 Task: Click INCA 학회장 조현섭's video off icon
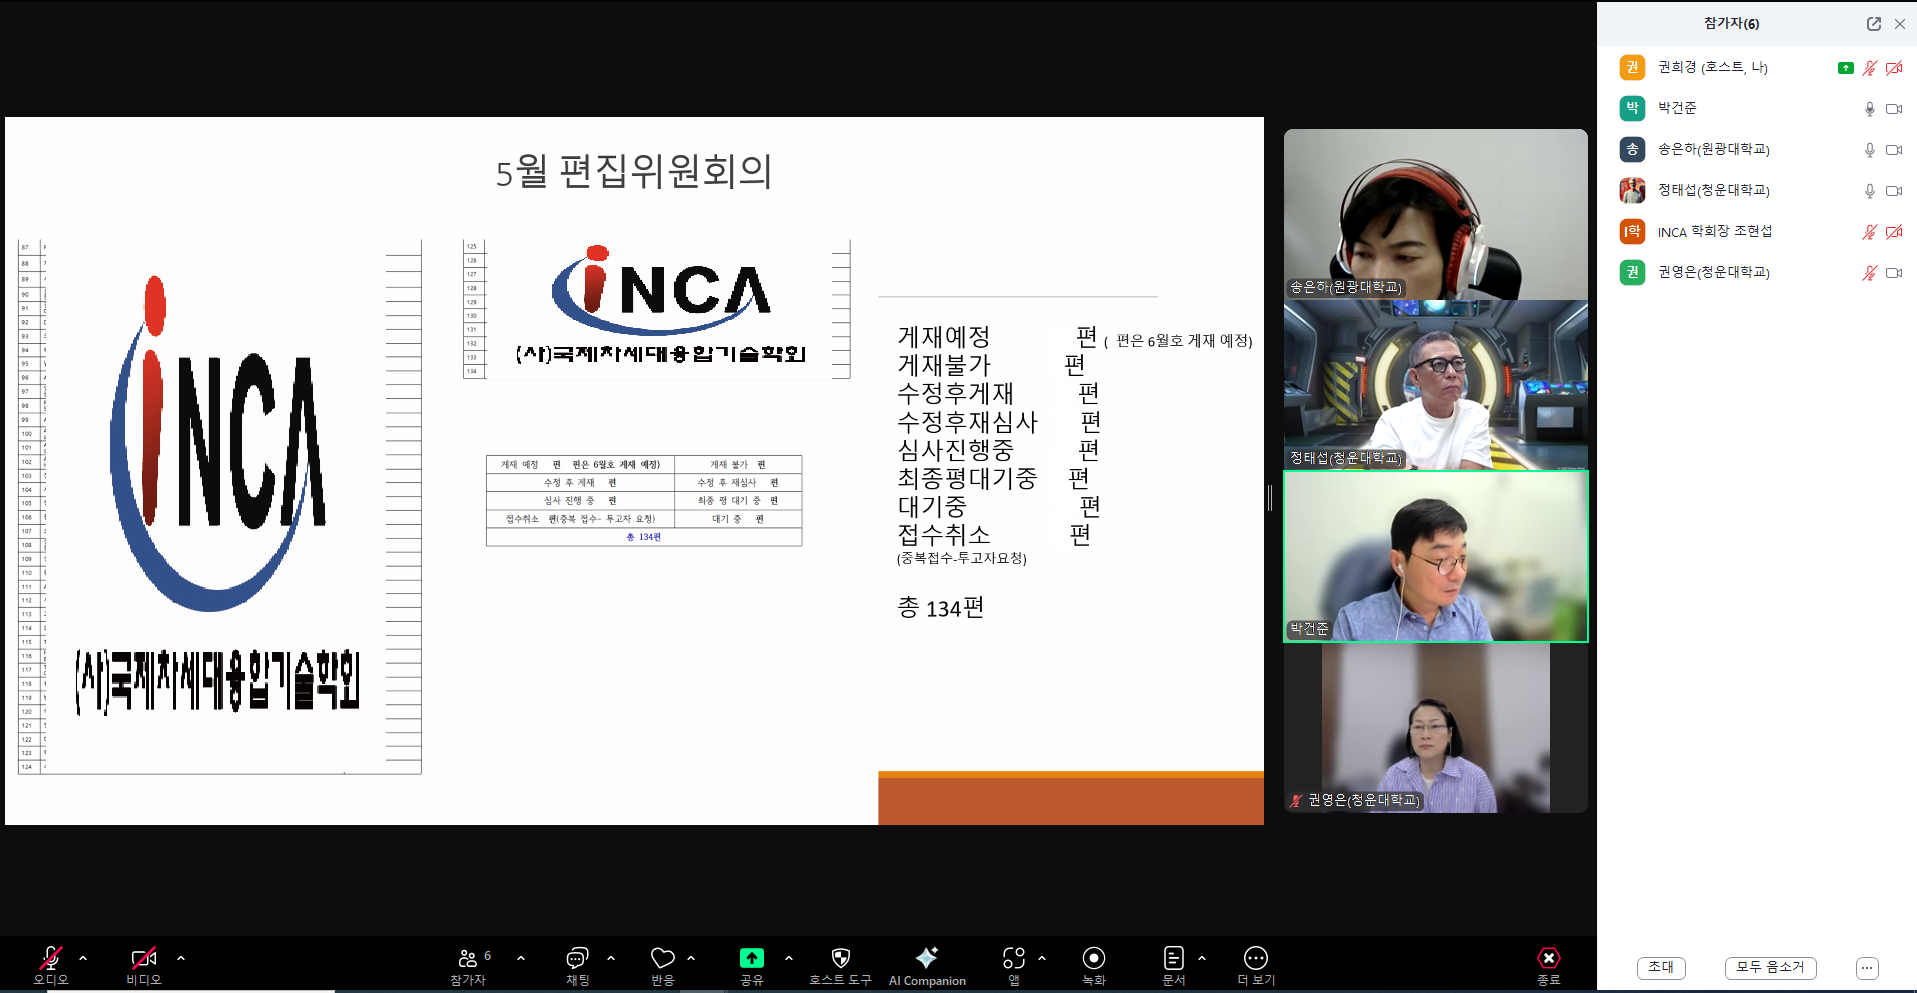1894,232
